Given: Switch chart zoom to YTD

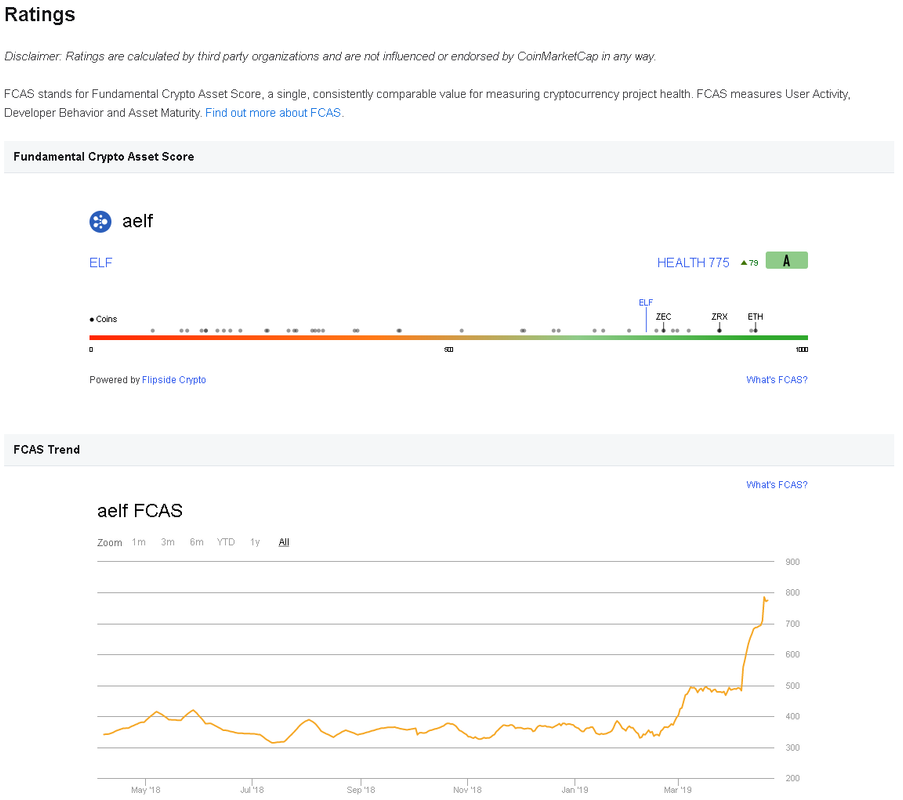Looking at the screenshot, I should [x=226, y=543].
